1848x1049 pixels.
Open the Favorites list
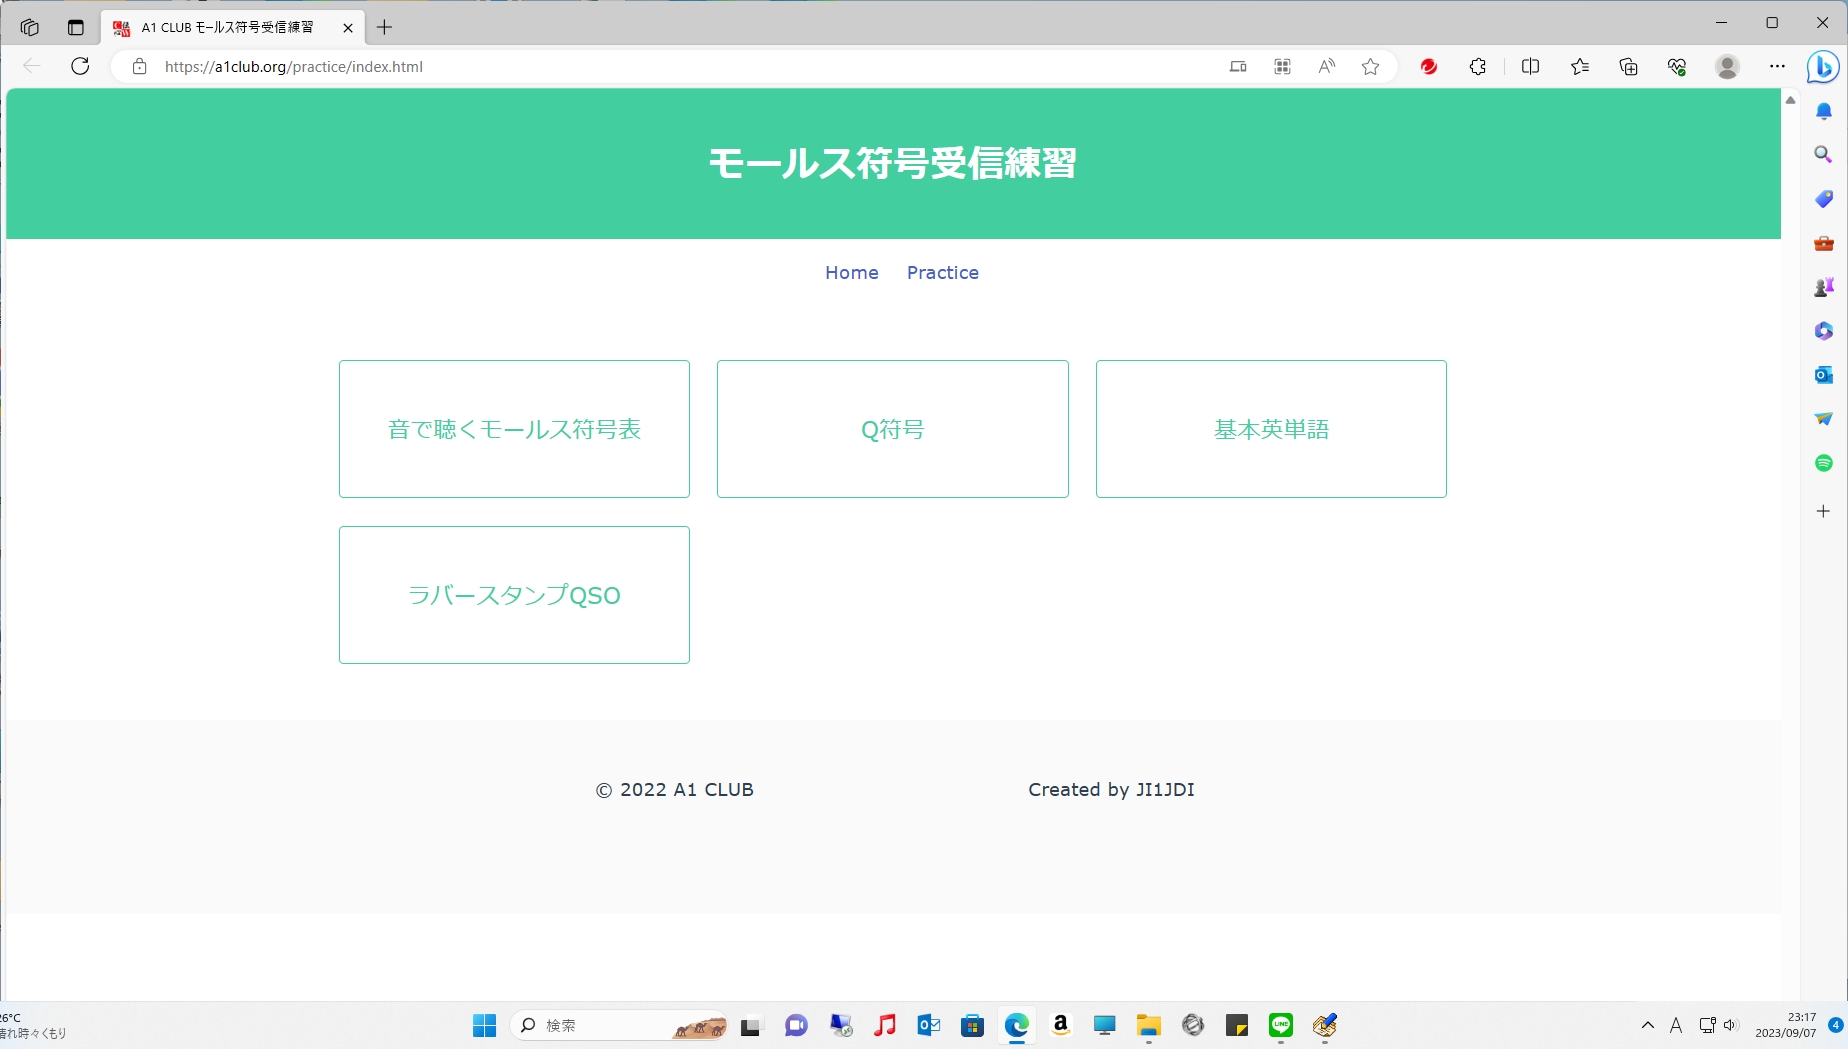[x=1580, y=66]
